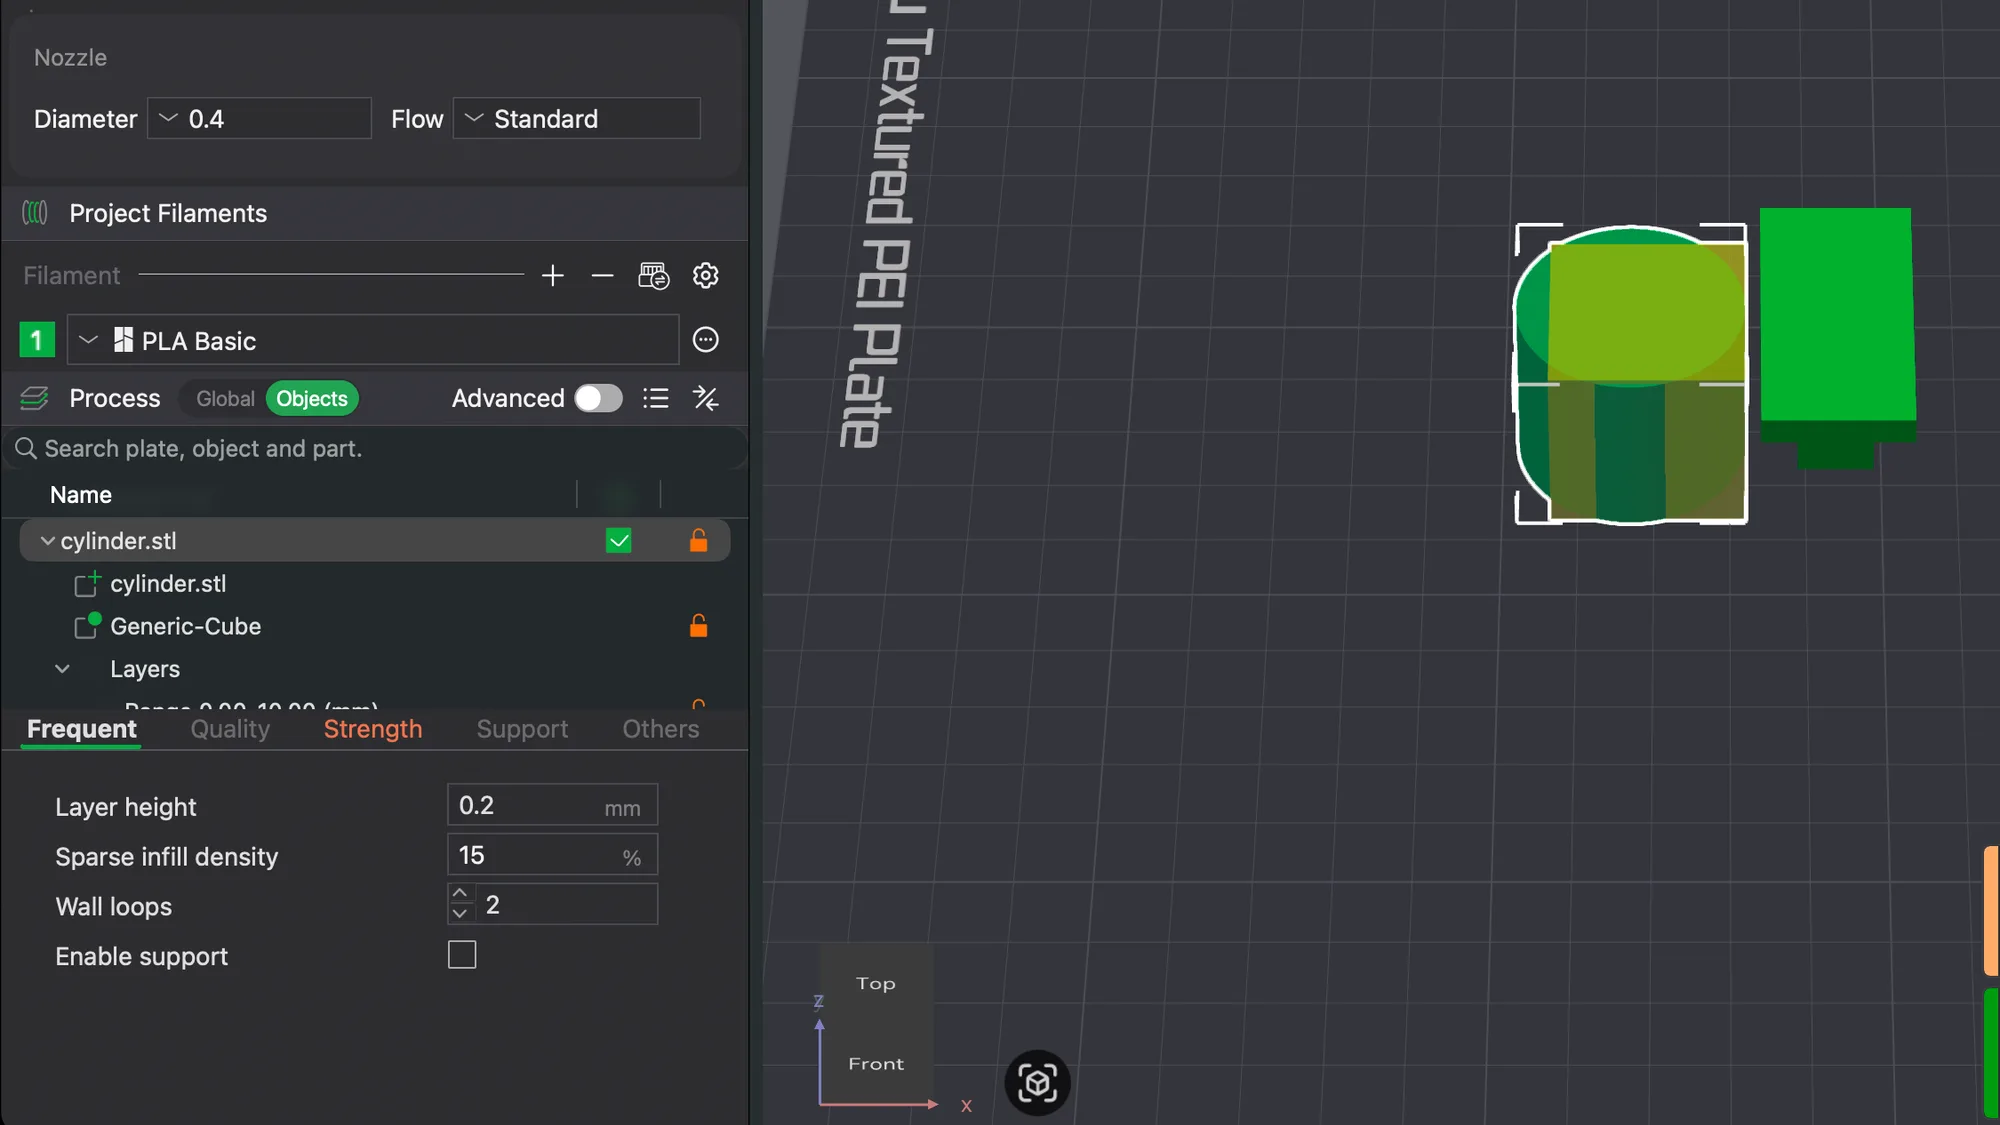Click orange lock on Generic-Cube row
Screen dimensions: 2000x1125
(x=698, y=626)
